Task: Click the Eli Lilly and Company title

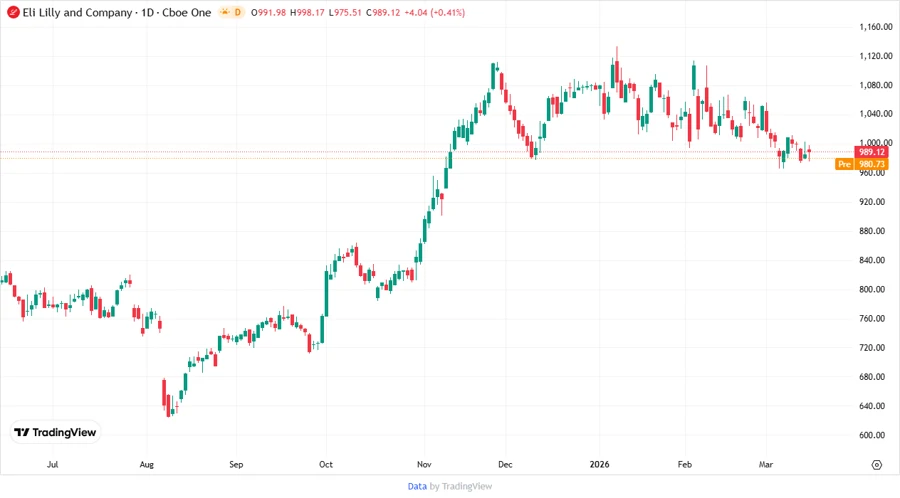Action: 77,12
